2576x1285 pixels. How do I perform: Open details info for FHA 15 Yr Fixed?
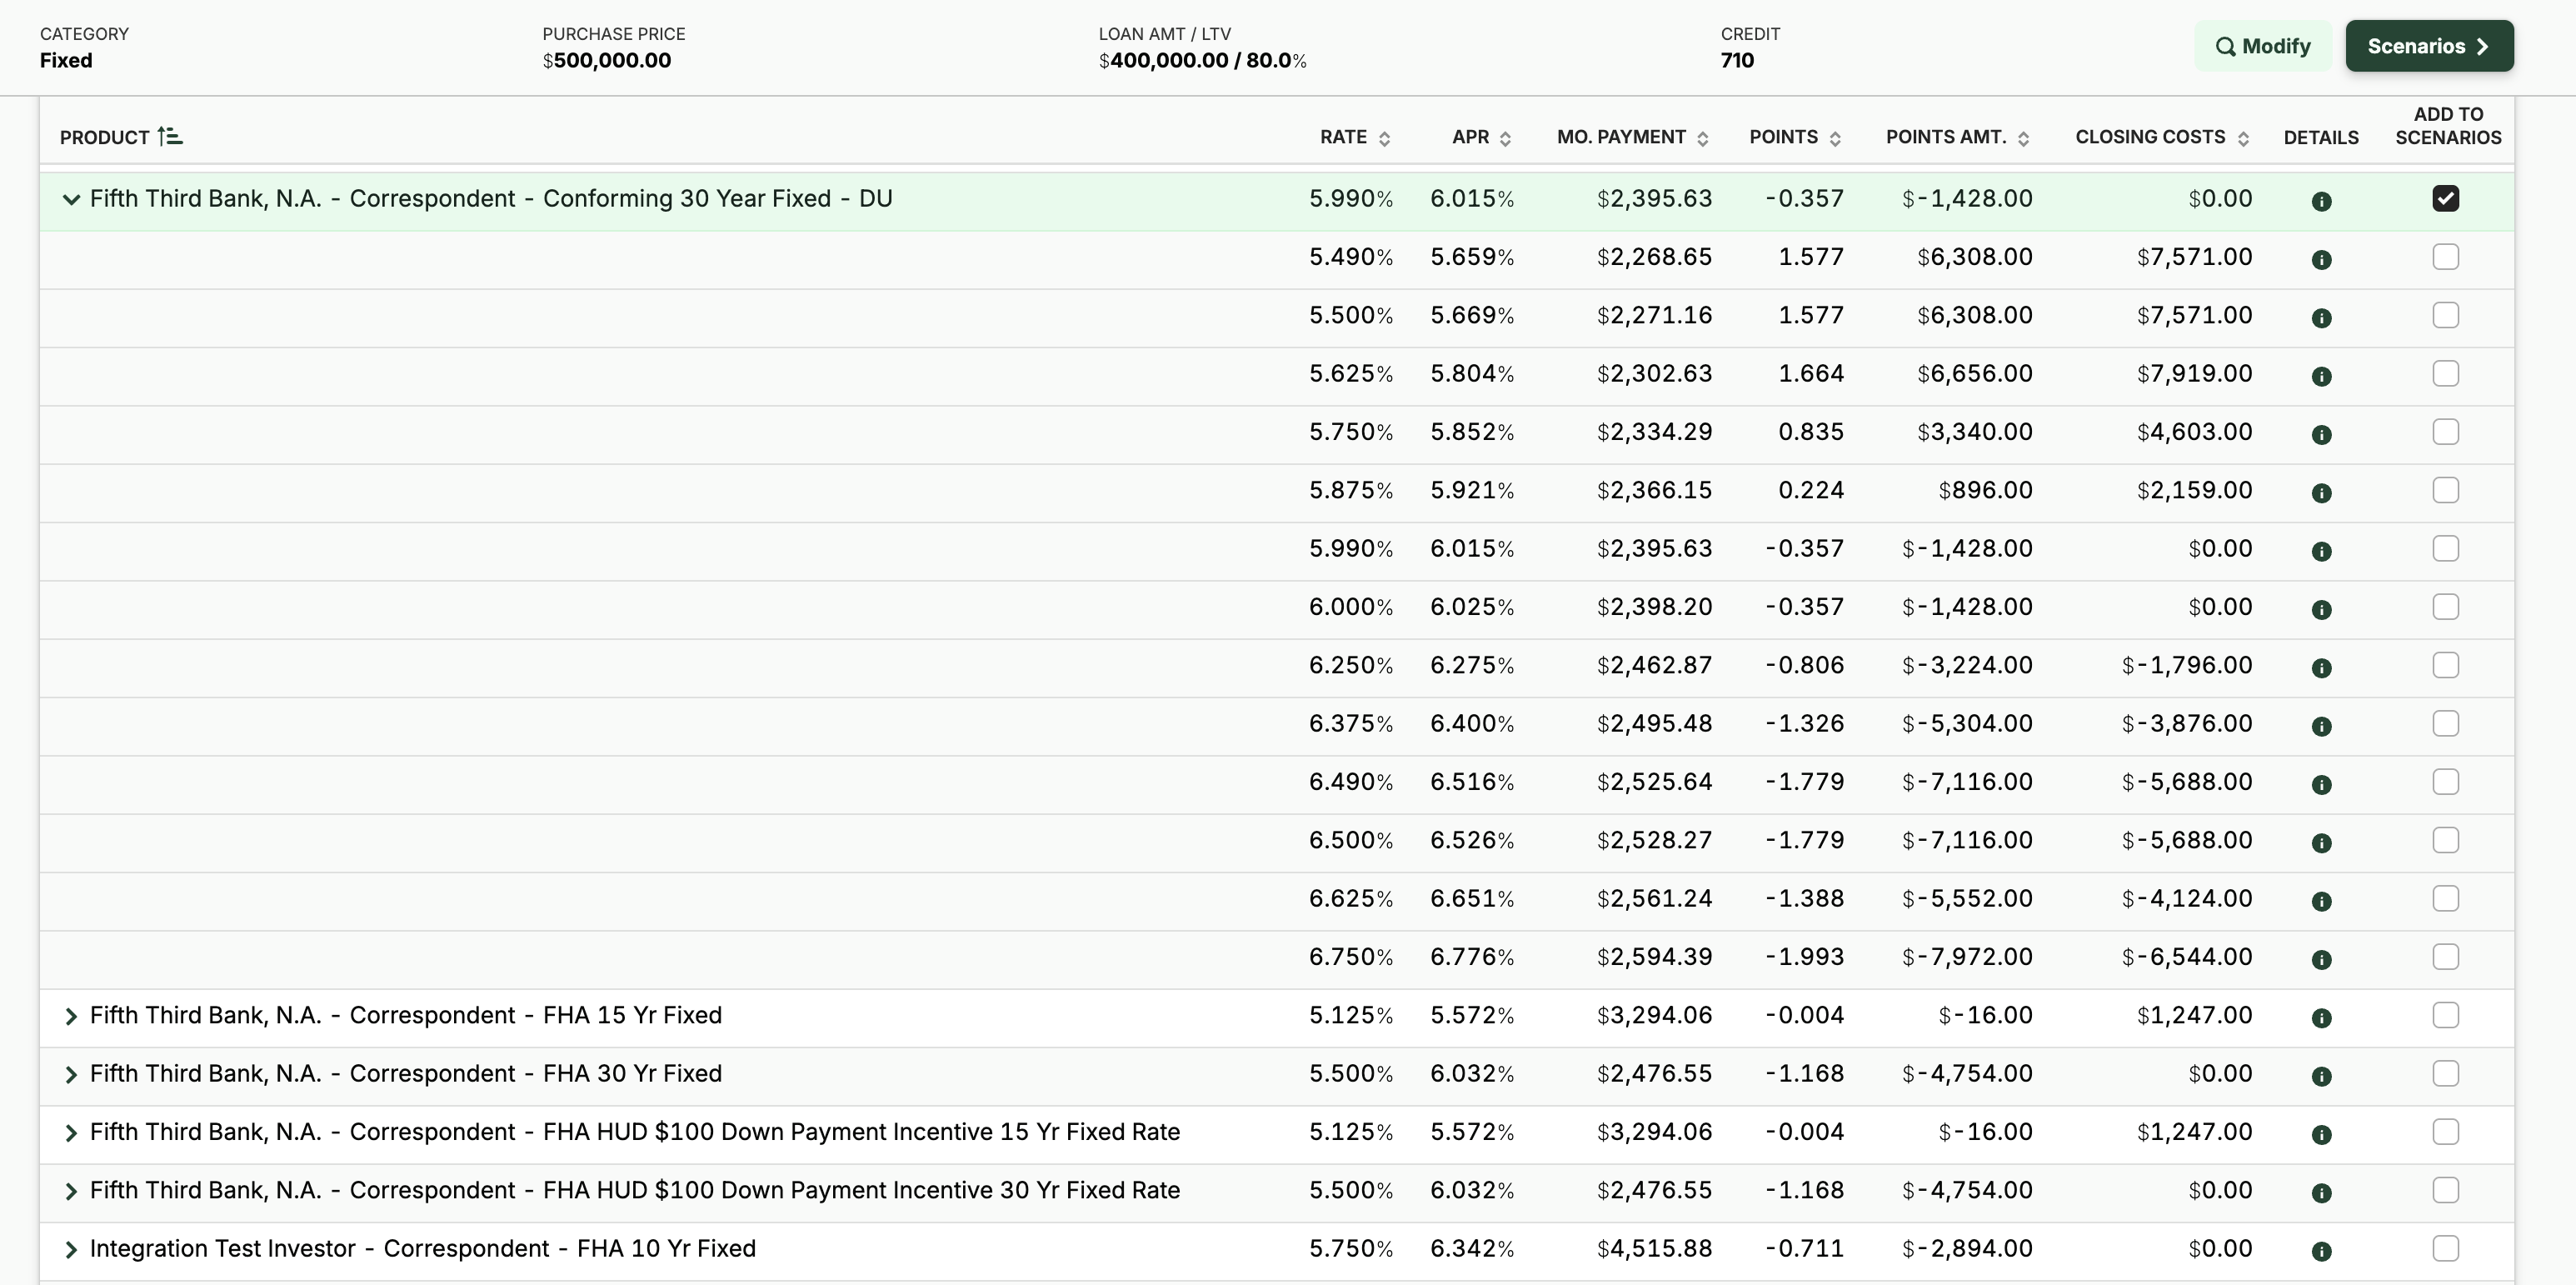pyautogui.click(x=2321, y=1018)
